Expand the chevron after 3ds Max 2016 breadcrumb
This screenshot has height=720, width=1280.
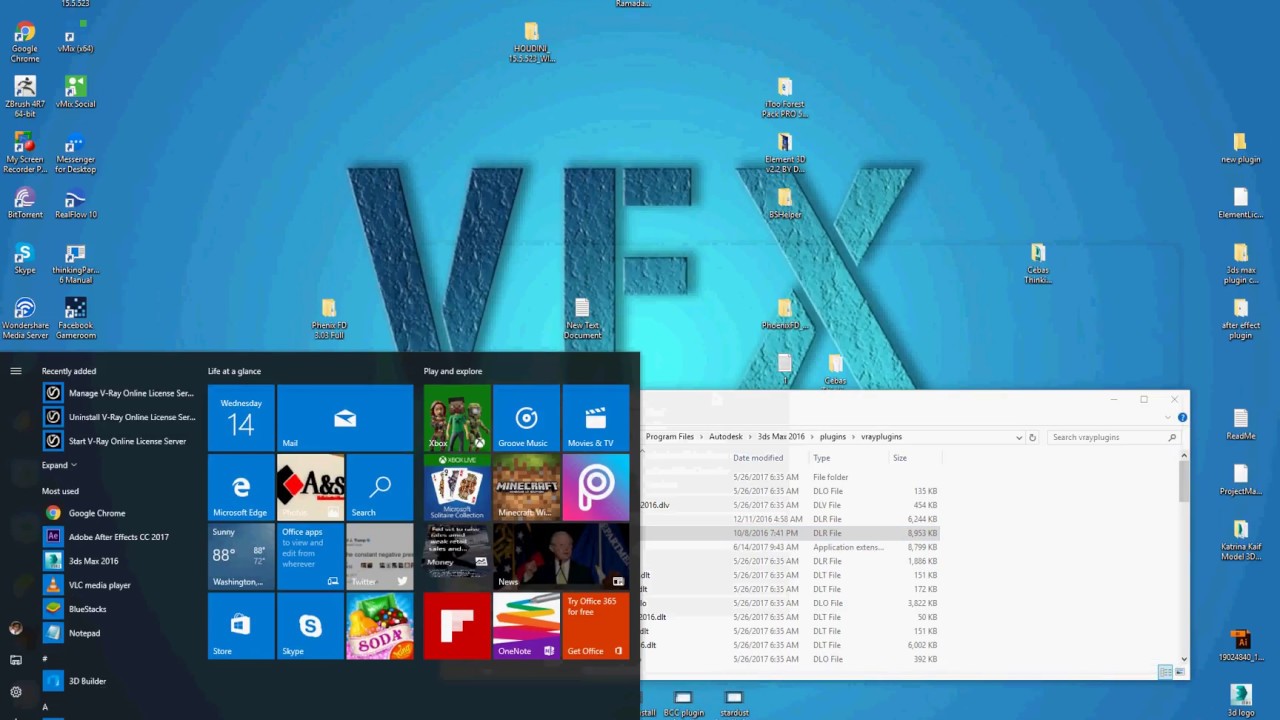(x=812, y=437)
